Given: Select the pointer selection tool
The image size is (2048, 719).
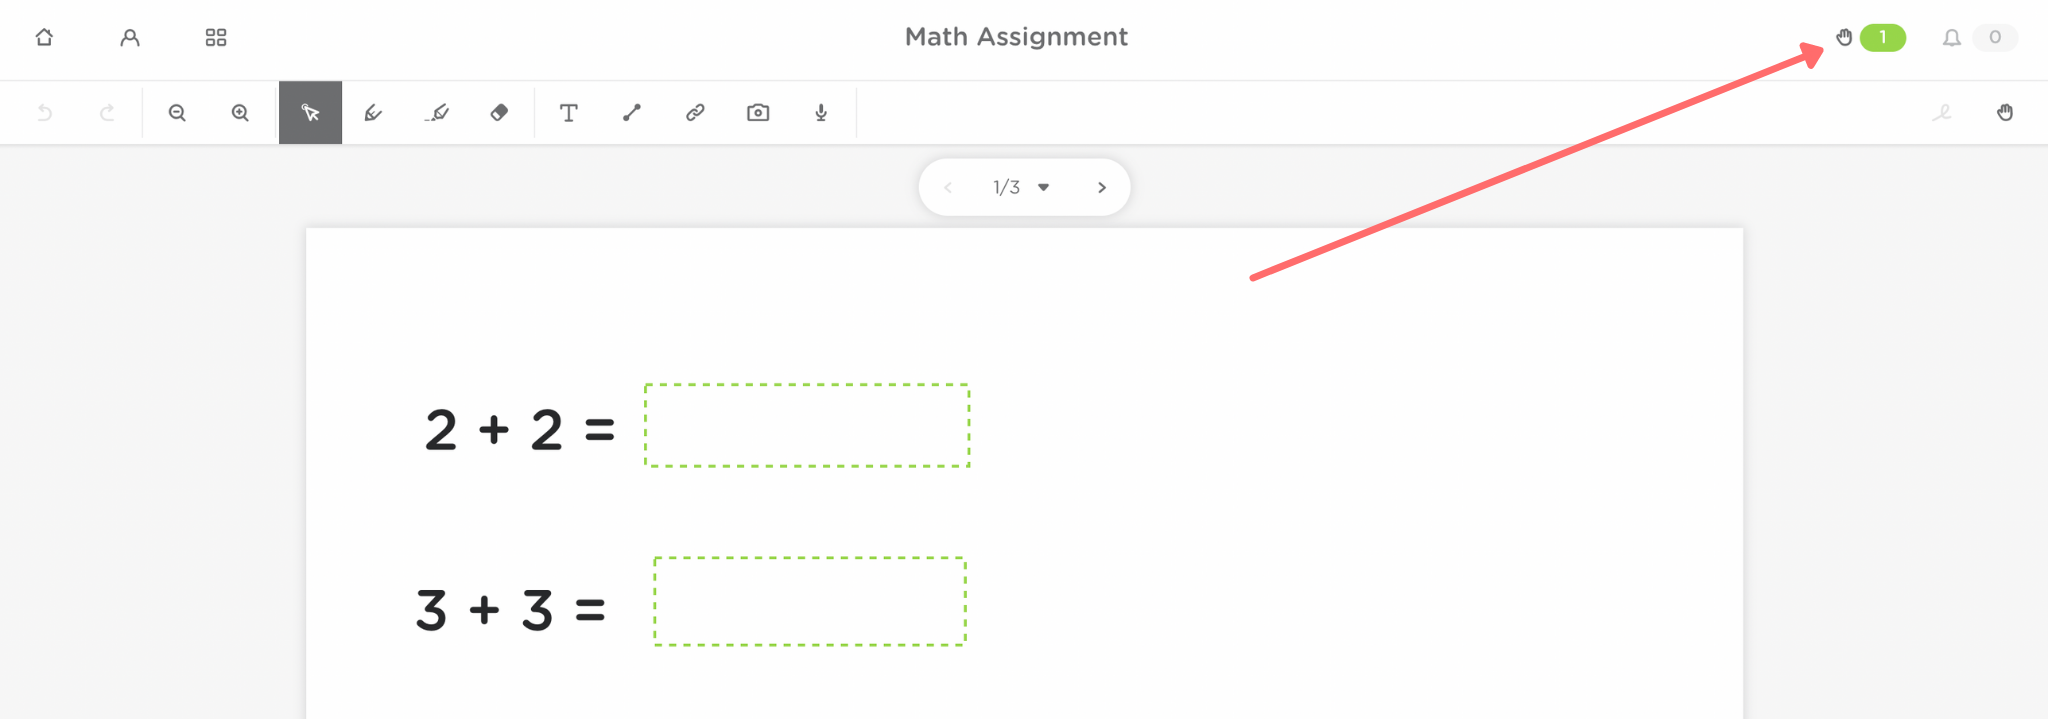Looking at the screenshot, I should pyautogui.click(x=310, y=113).
